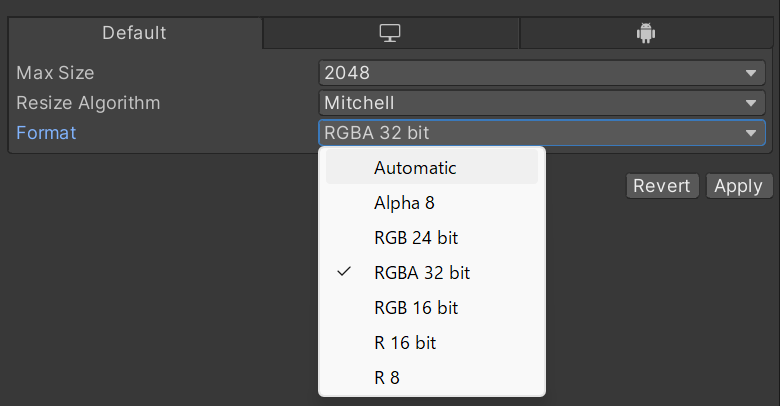Switch to the standalone monitor platform tab
The height and width of the screenshot is (406, 780).
(390, 33)
